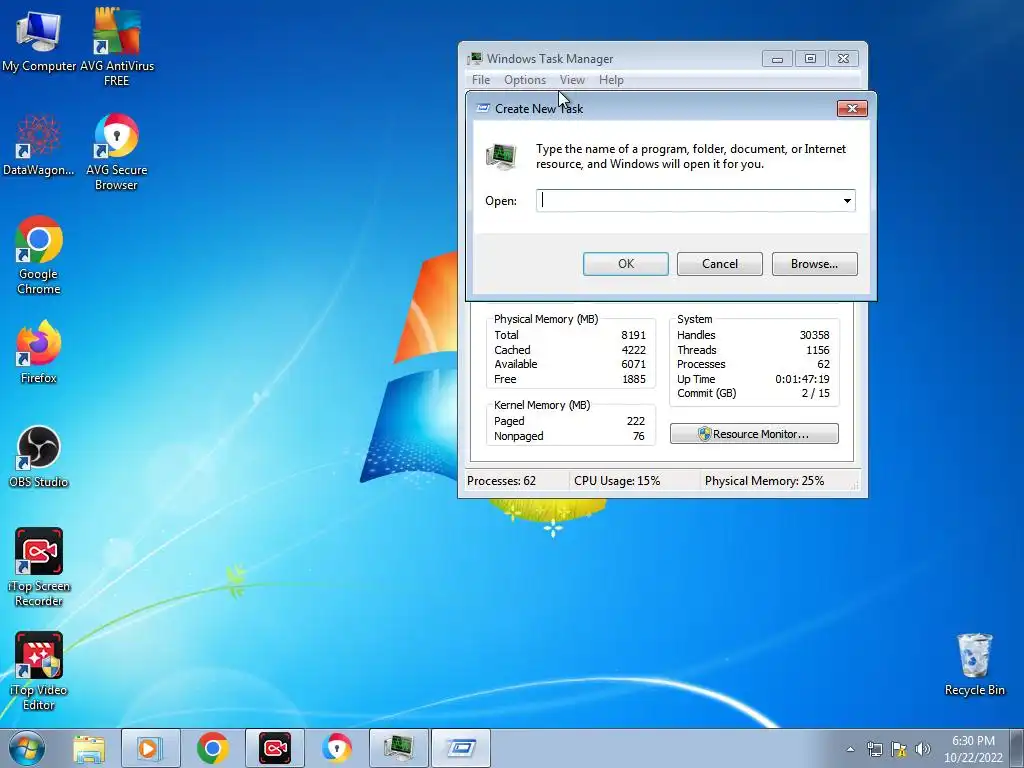
Task: Click Processes: 62 in status bar
Action: coord(502,481)
